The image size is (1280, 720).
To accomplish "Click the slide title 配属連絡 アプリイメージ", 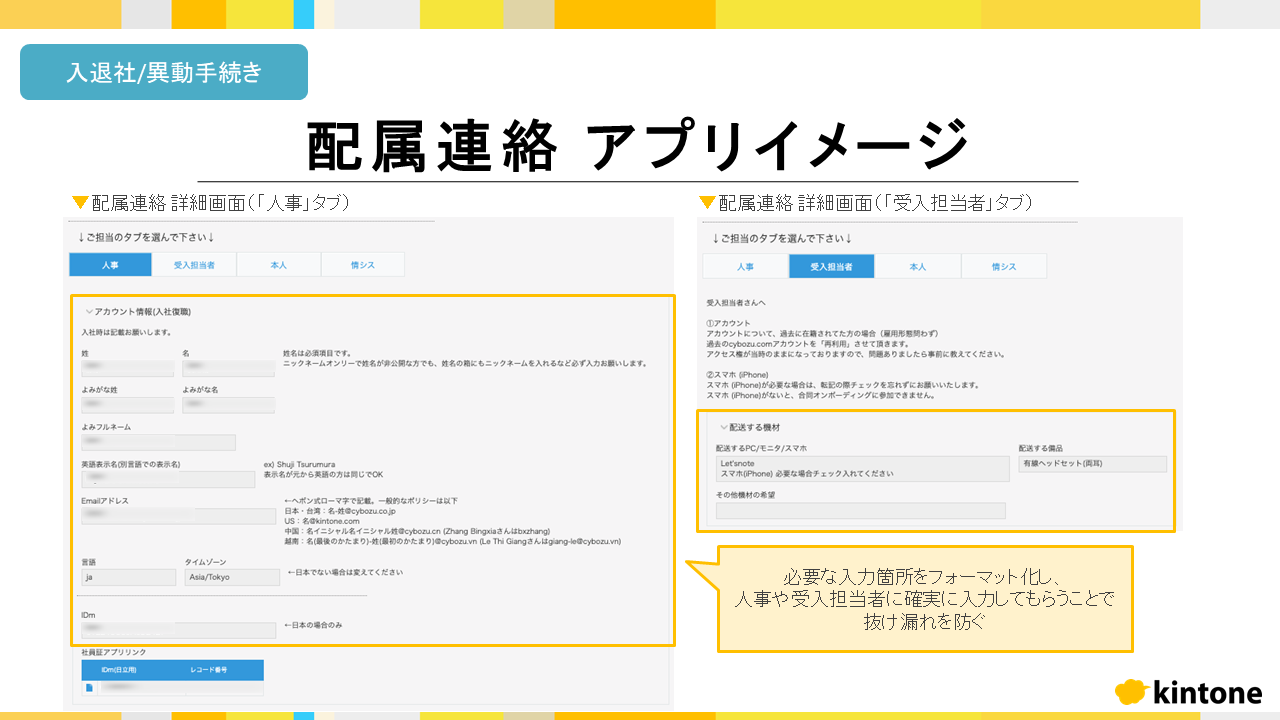I will coord(638,146).
